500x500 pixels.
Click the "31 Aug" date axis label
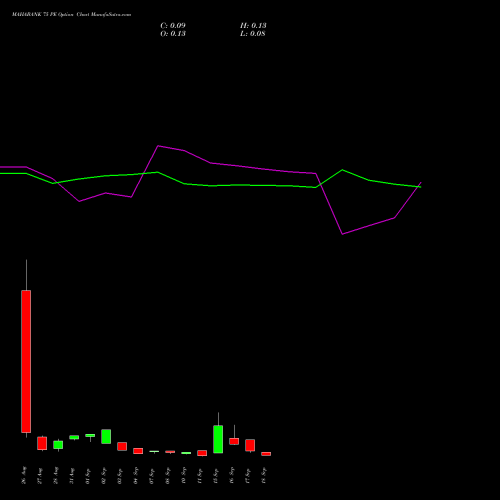72,476
